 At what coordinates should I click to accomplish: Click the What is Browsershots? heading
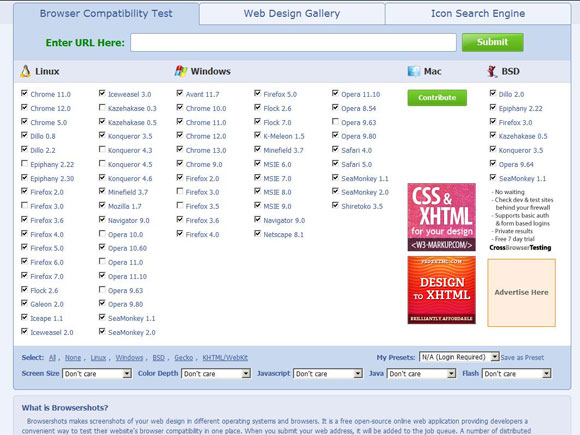65,408
